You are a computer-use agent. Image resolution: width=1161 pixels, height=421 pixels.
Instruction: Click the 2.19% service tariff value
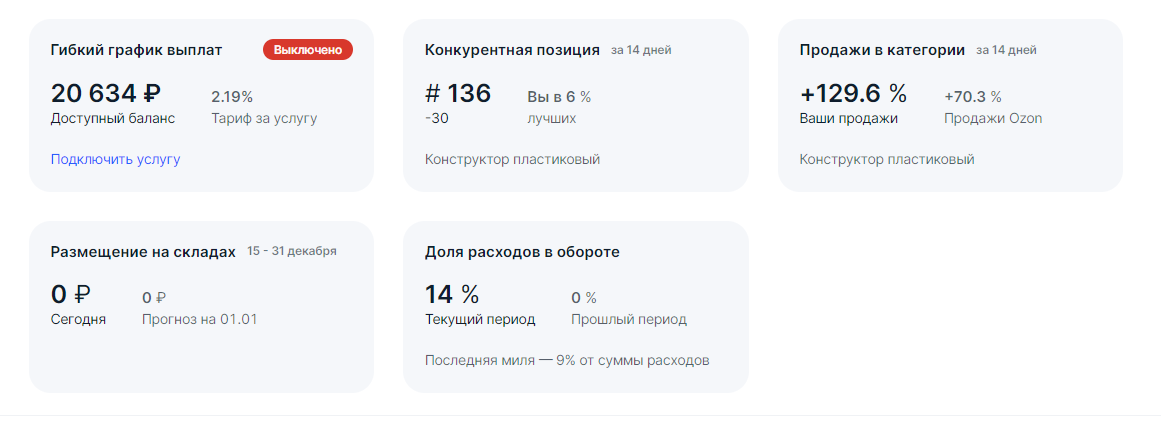tap(232, 97)
